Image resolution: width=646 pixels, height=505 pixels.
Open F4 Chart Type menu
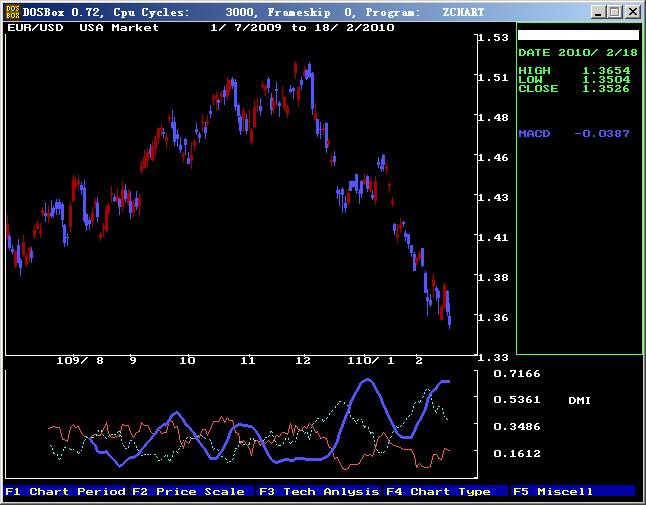(446, 491)
